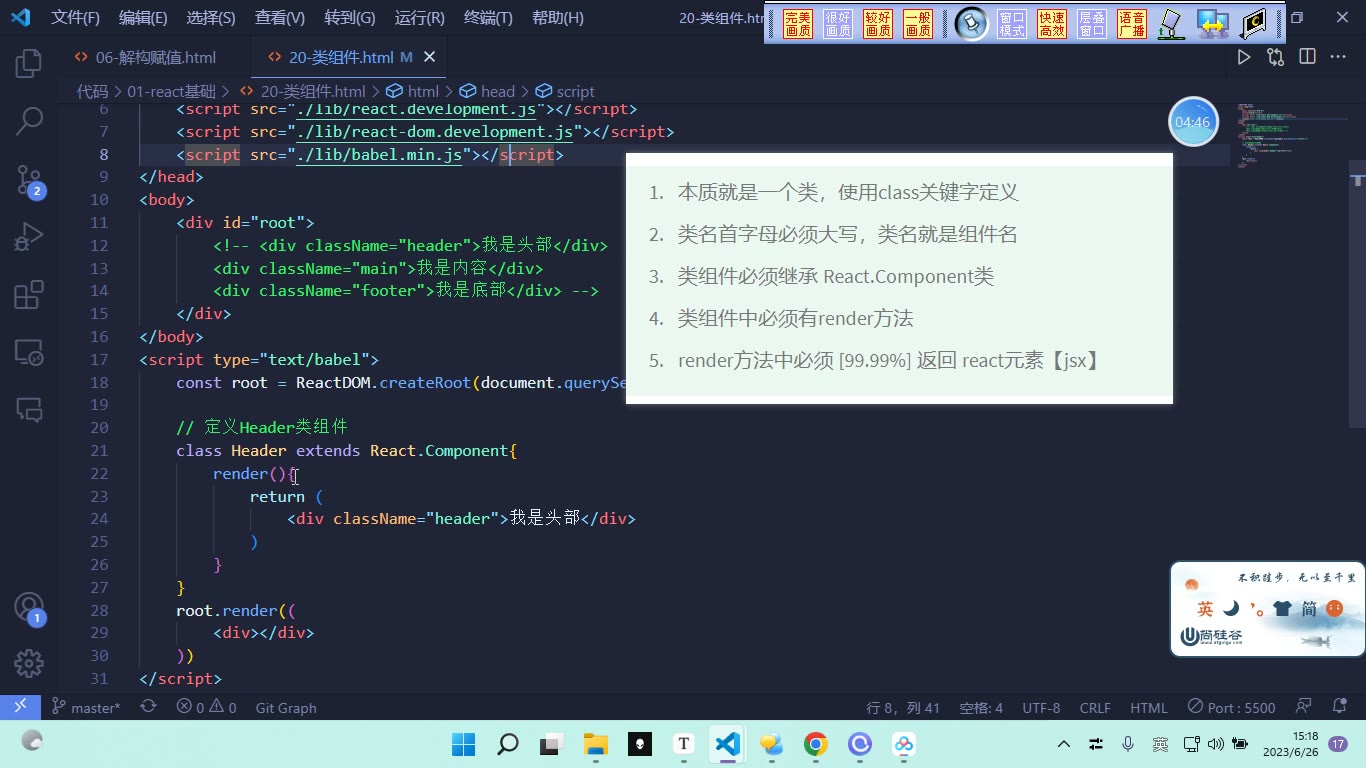Screen dimensions: 1366x768
Task: Toggle 窗口模式 in the recording toolbar
Action: (x=1012, y=24)
